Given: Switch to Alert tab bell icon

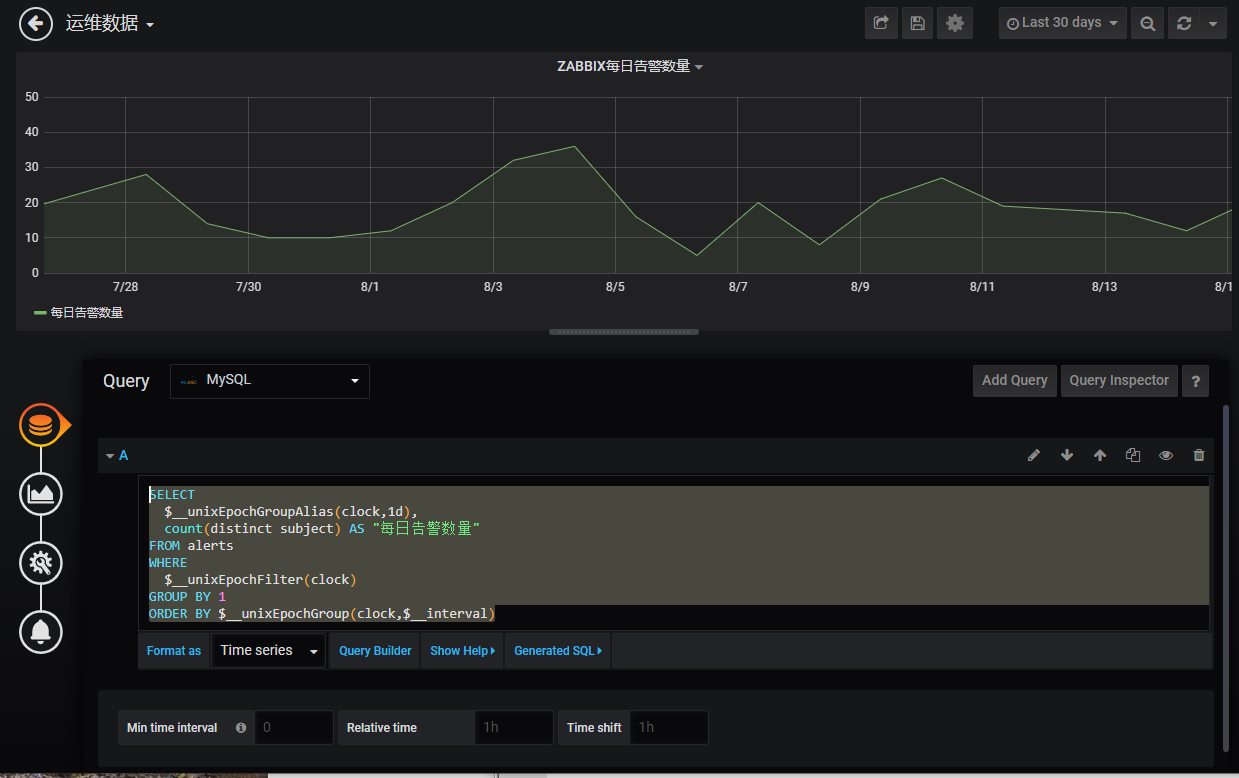Looking at the screenshot, I should [x=41, y=631].
